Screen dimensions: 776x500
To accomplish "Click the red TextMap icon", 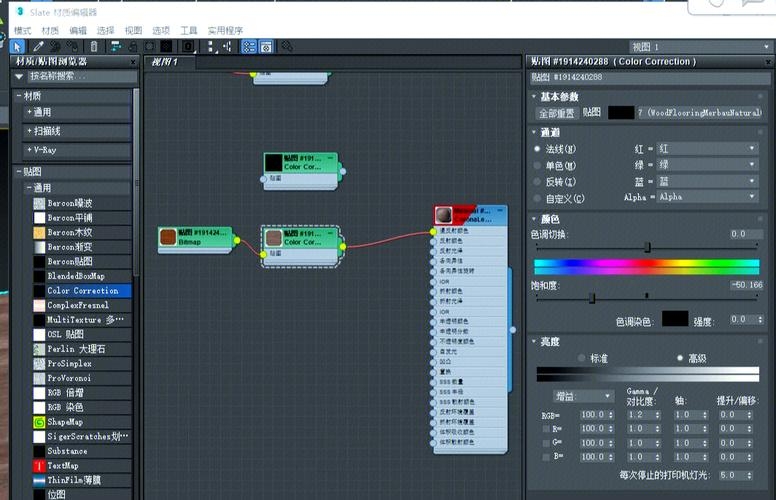I will pyautogui.click(x=39, y=466).
